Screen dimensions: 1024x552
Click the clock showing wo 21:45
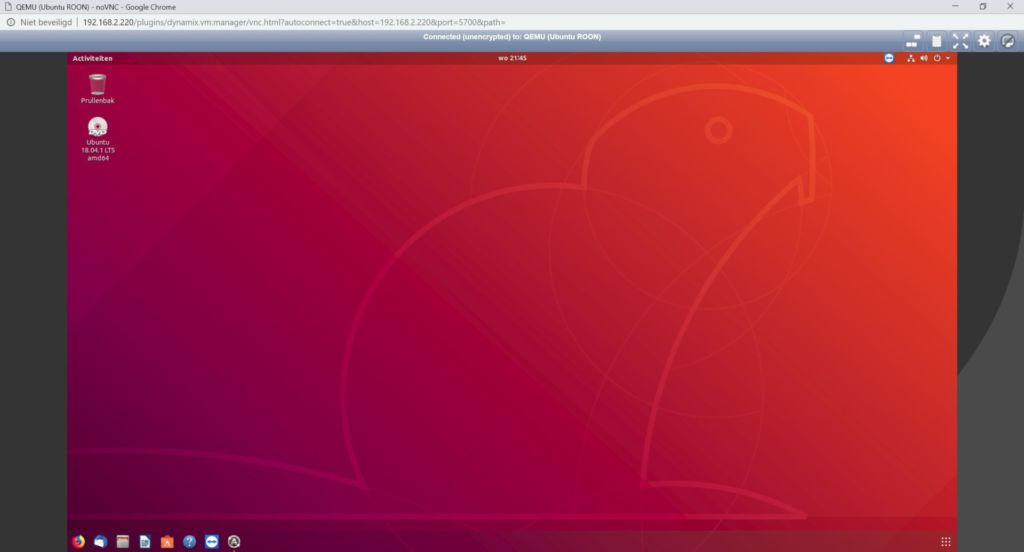[x=512, y=58]
